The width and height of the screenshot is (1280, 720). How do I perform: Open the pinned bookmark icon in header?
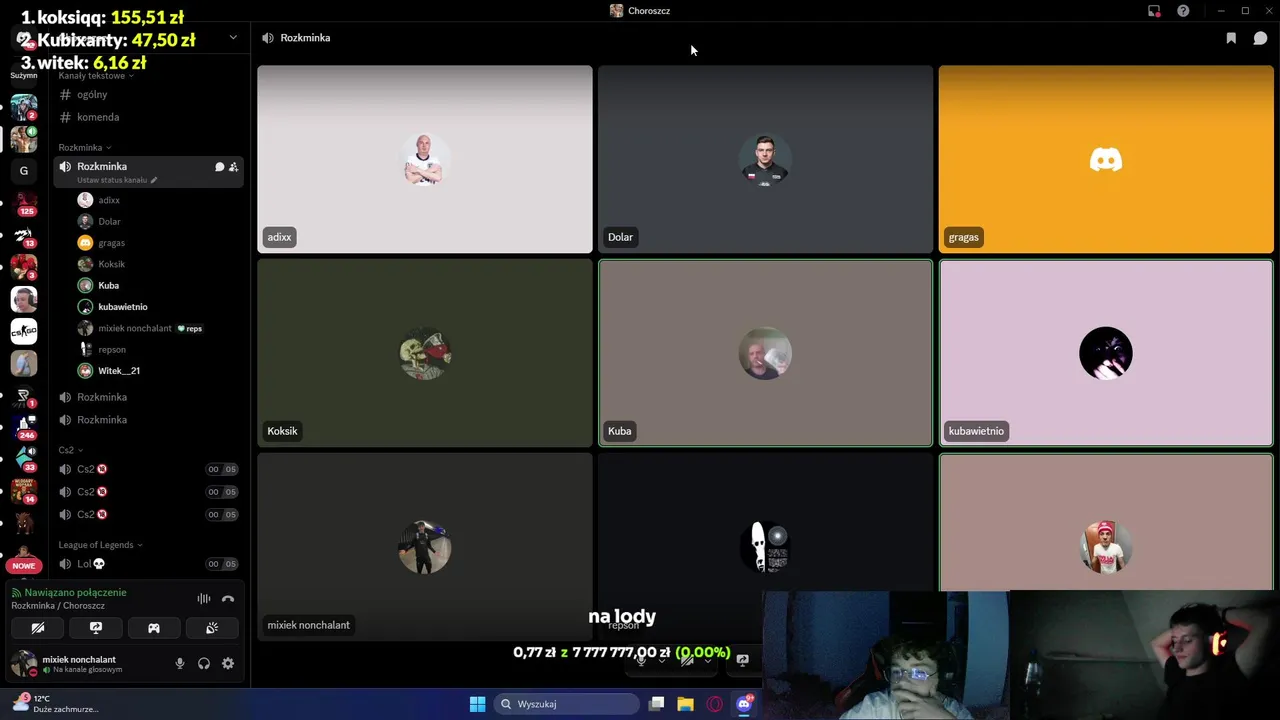click(1231, 38)
